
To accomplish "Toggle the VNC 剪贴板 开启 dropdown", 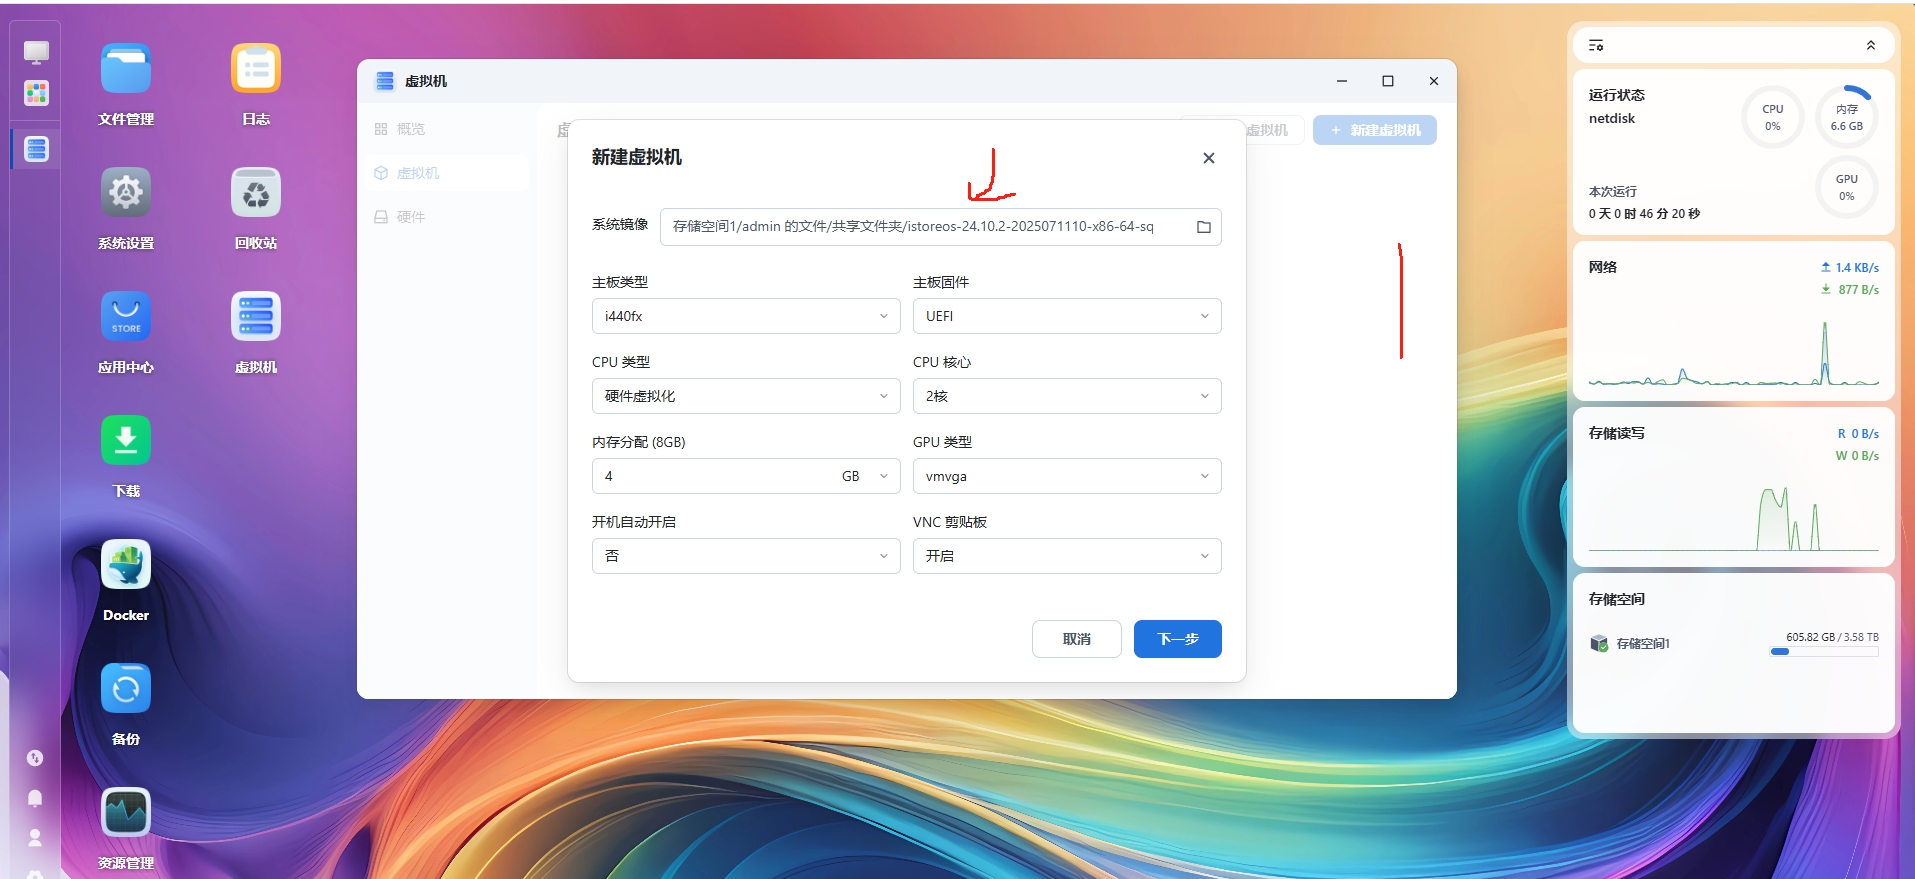I will (1066, 556).
